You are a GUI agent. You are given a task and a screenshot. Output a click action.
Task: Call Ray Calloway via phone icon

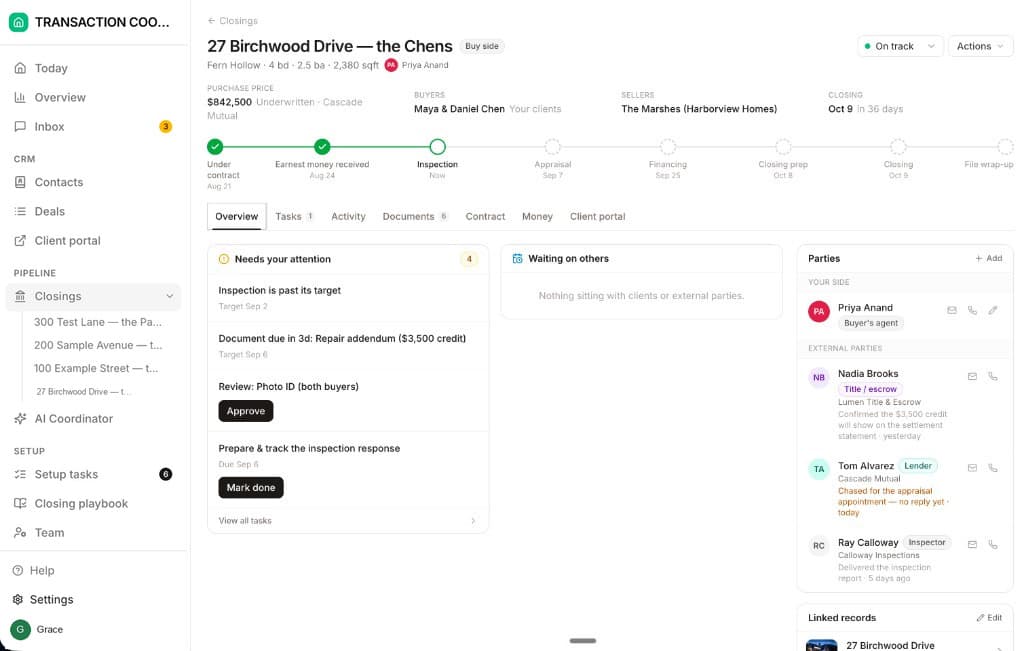tap(993, 544)
